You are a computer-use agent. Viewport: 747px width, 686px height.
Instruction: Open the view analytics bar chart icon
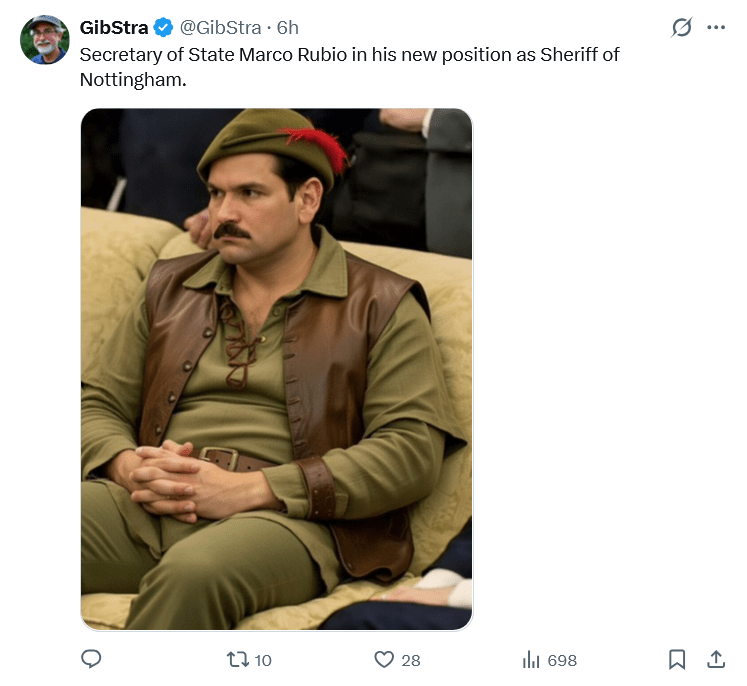coord(531,659)
